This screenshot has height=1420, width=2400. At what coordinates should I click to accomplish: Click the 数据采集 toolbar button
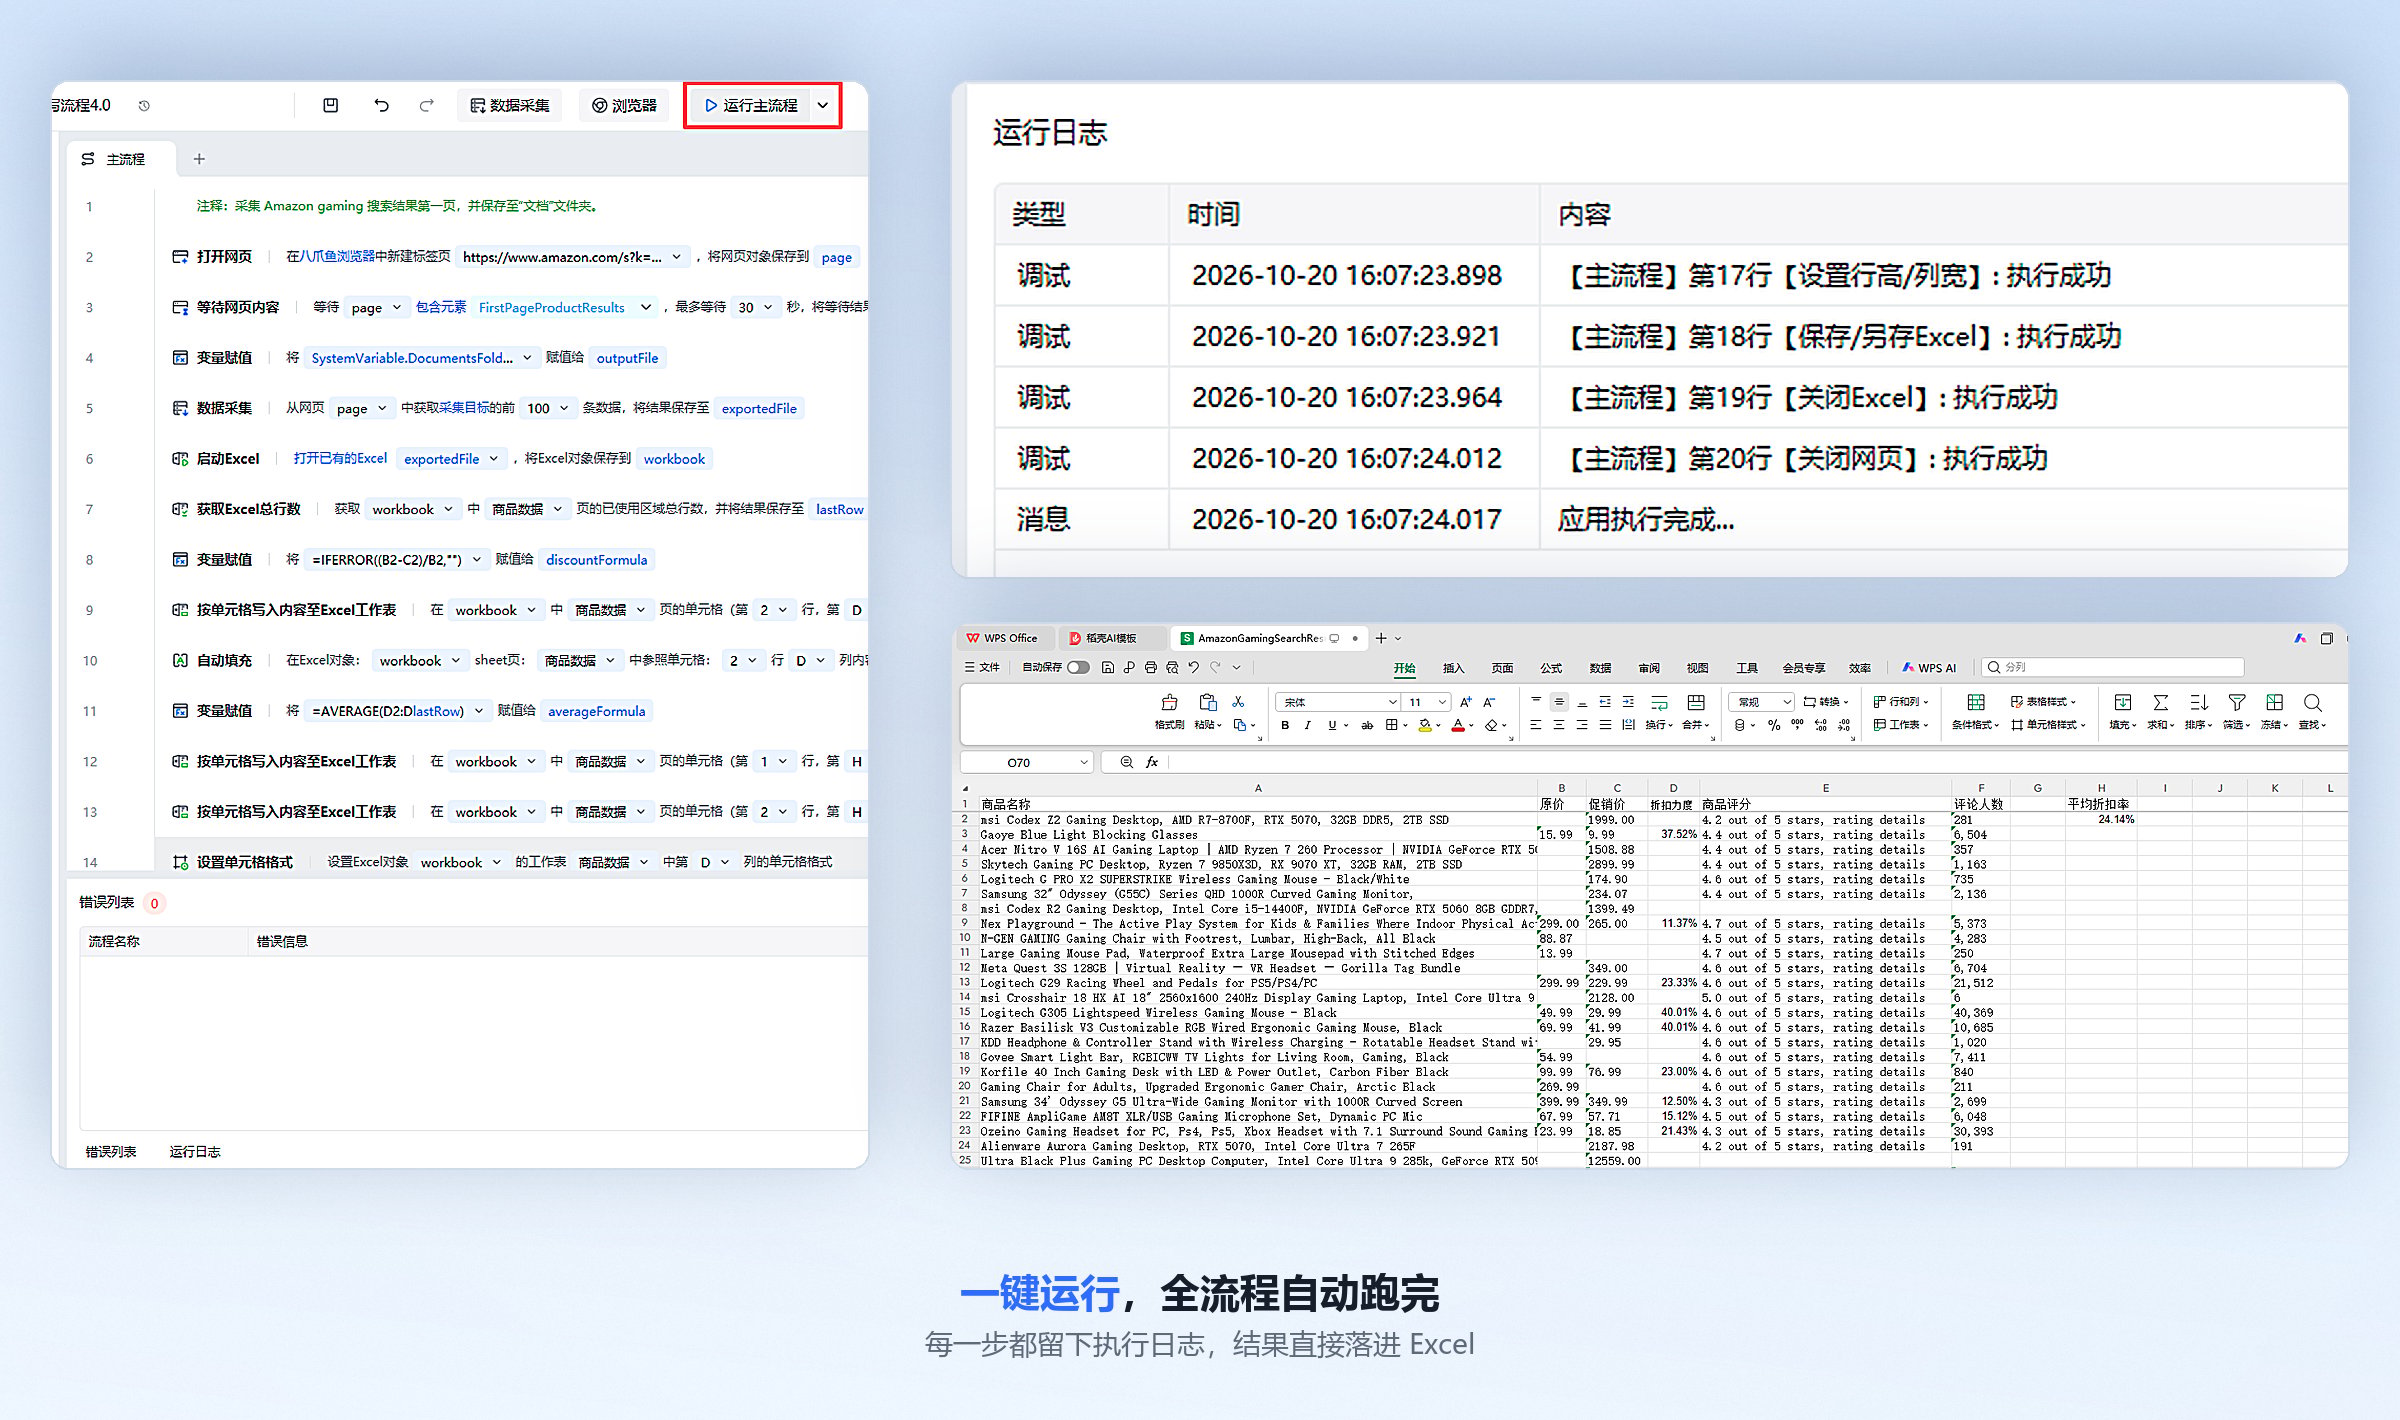pyautogui.click(x=510, y=105)
